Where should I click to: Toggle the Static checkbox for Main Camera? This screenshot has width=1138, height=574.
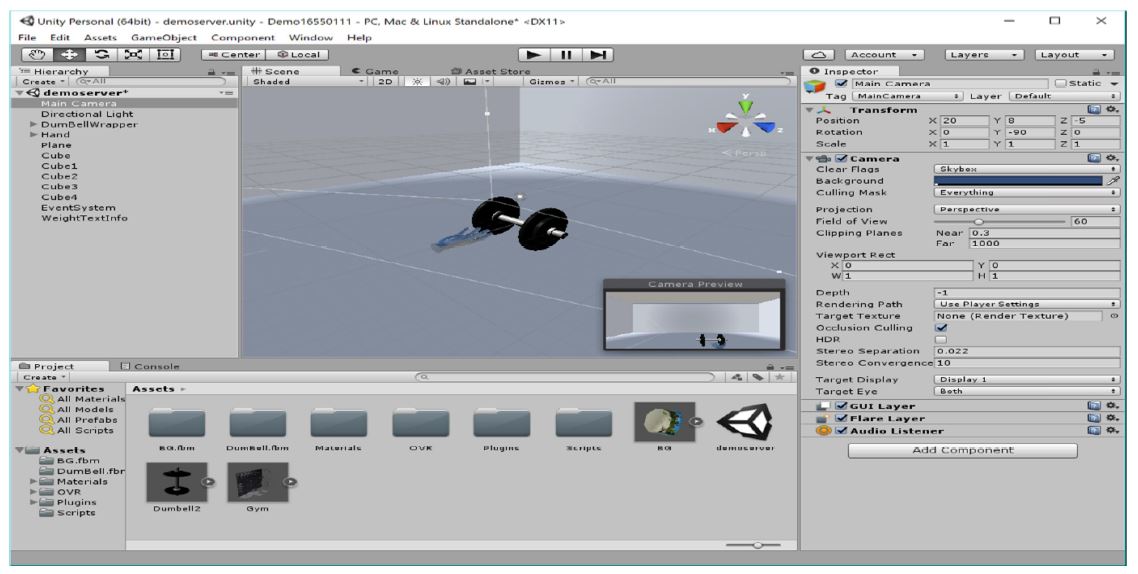click(x=1061, y=83)
